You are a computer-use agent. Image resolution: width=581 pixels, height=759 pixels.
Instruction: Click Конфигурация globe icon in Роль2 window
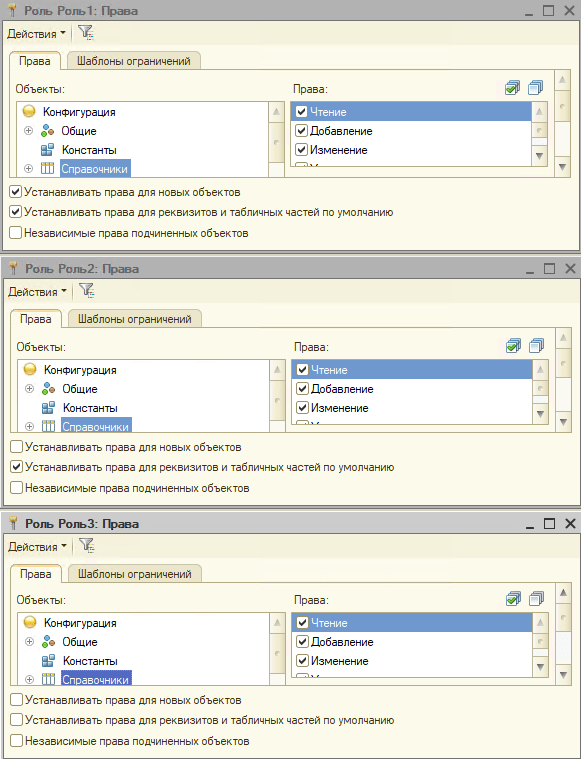pyautogui.click(x=30, y=369)
